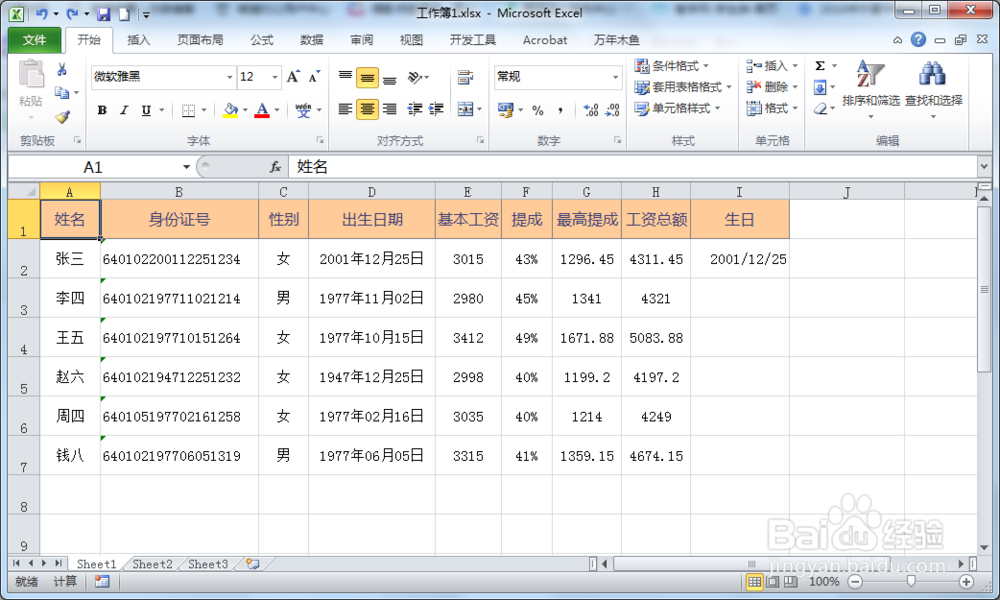Switch to the 公式 ribbon tab

(x=262, y=40)
